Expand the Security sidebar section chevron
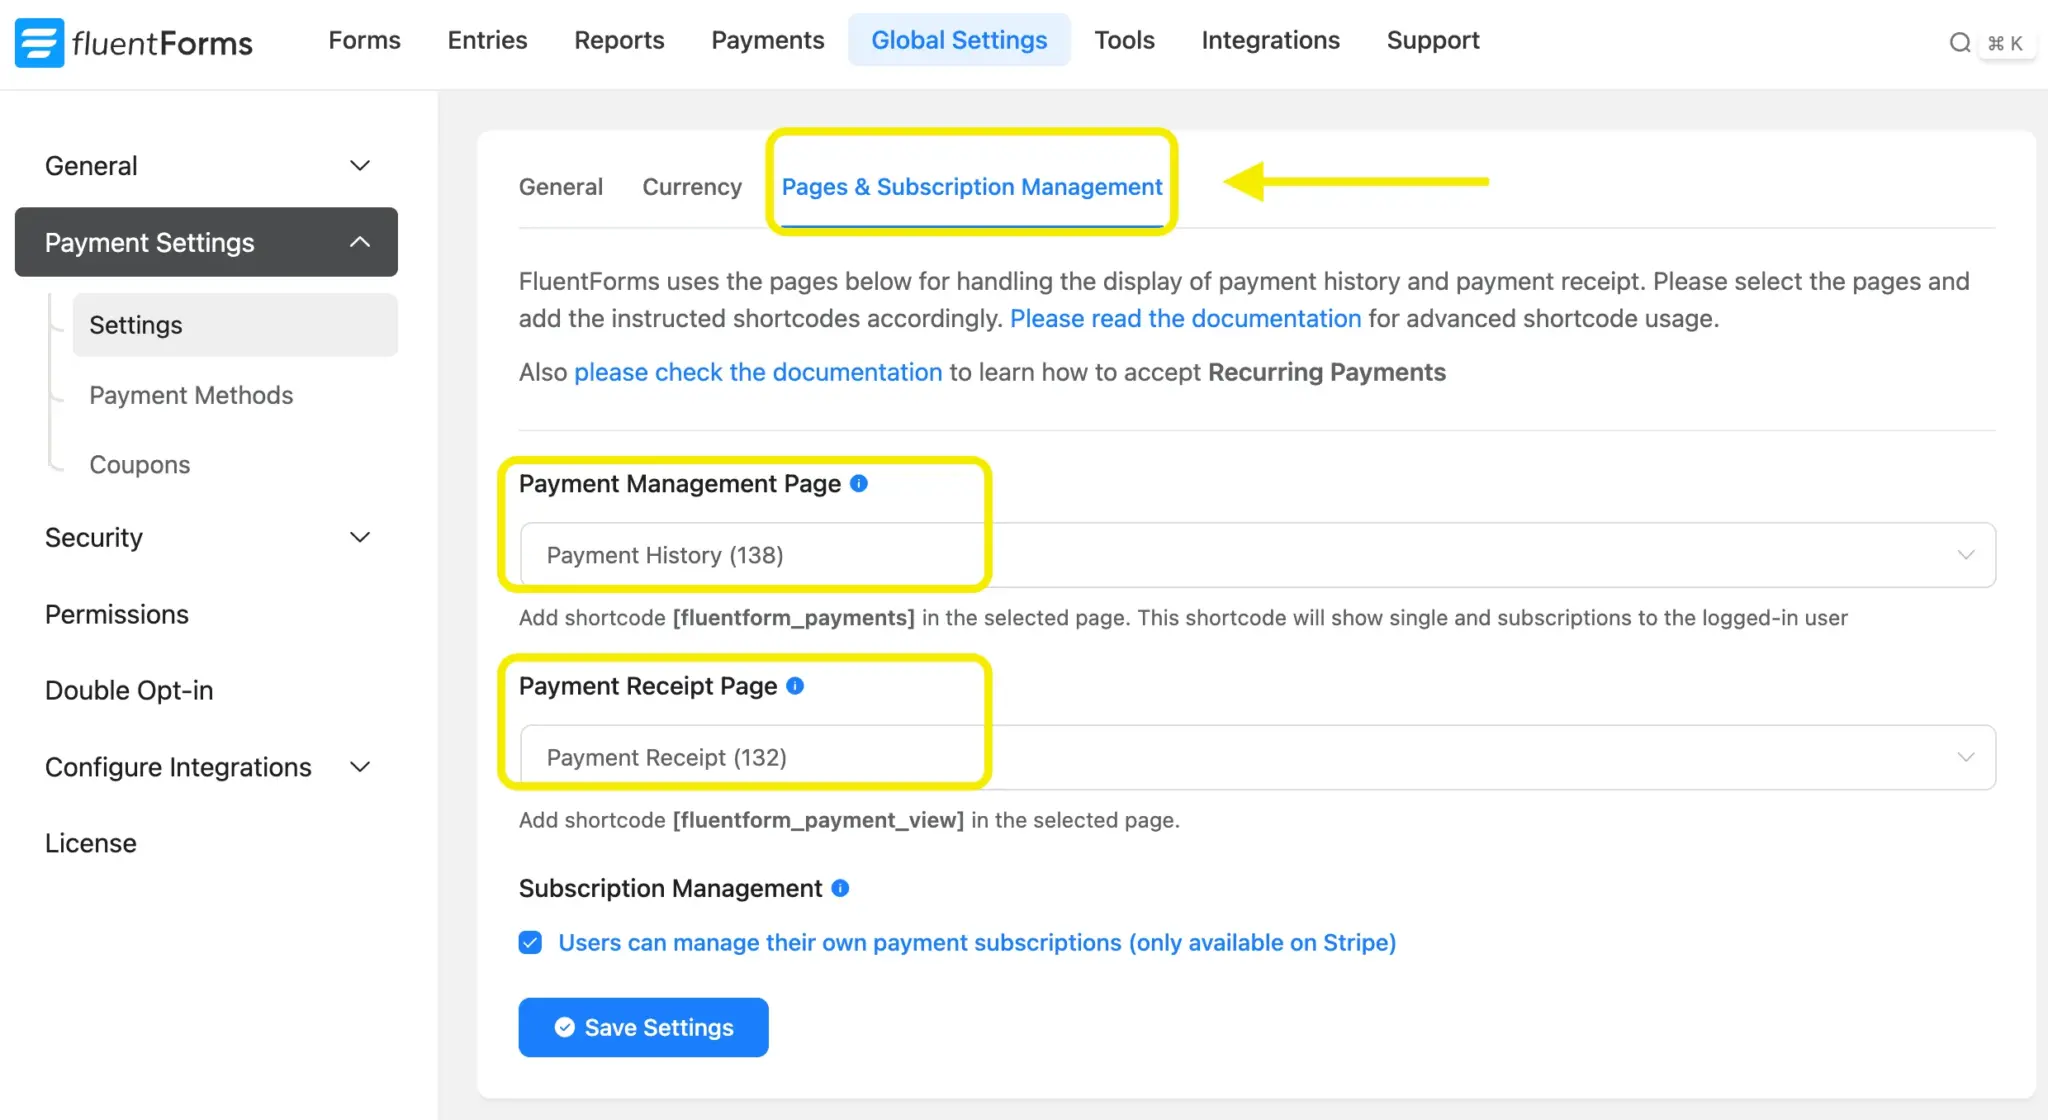Screen dimensions: 2048x1120 point(360,537)
